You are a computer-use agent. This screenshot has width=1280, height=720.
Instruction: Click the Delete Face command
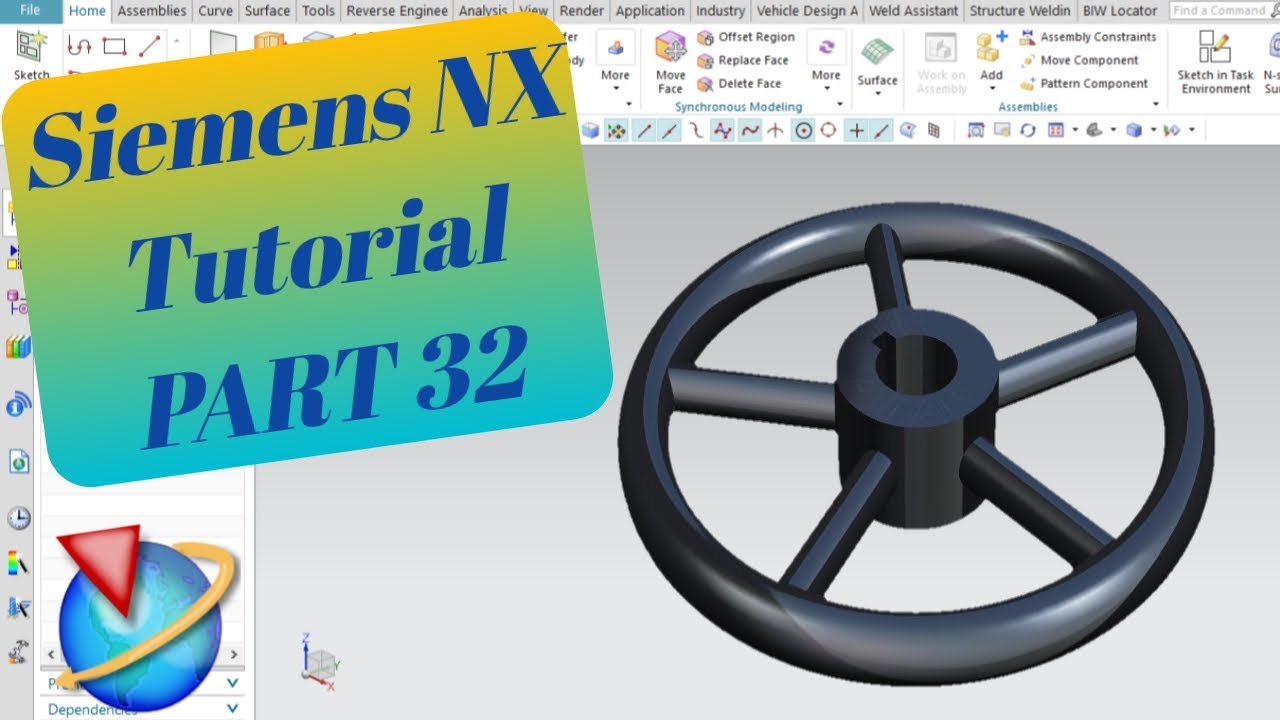[x=739, y=84]
